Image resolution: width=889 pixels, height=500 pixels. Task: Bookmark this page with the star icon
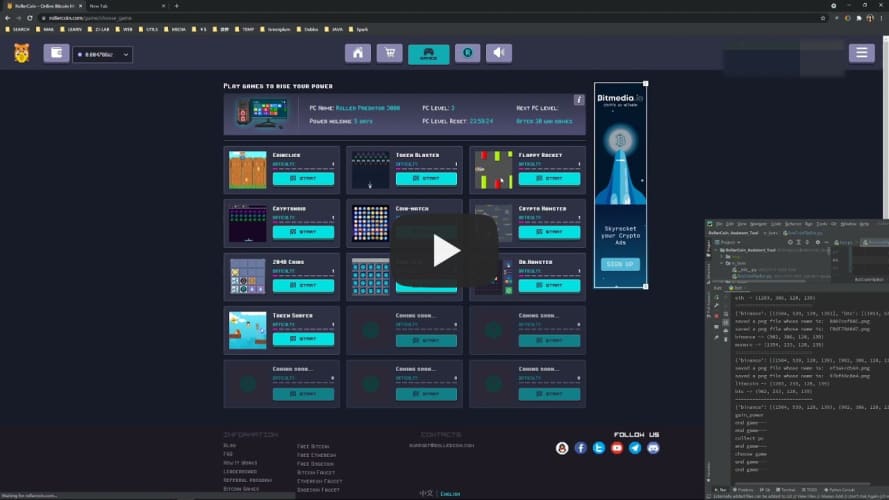click(x=823, y=18)
